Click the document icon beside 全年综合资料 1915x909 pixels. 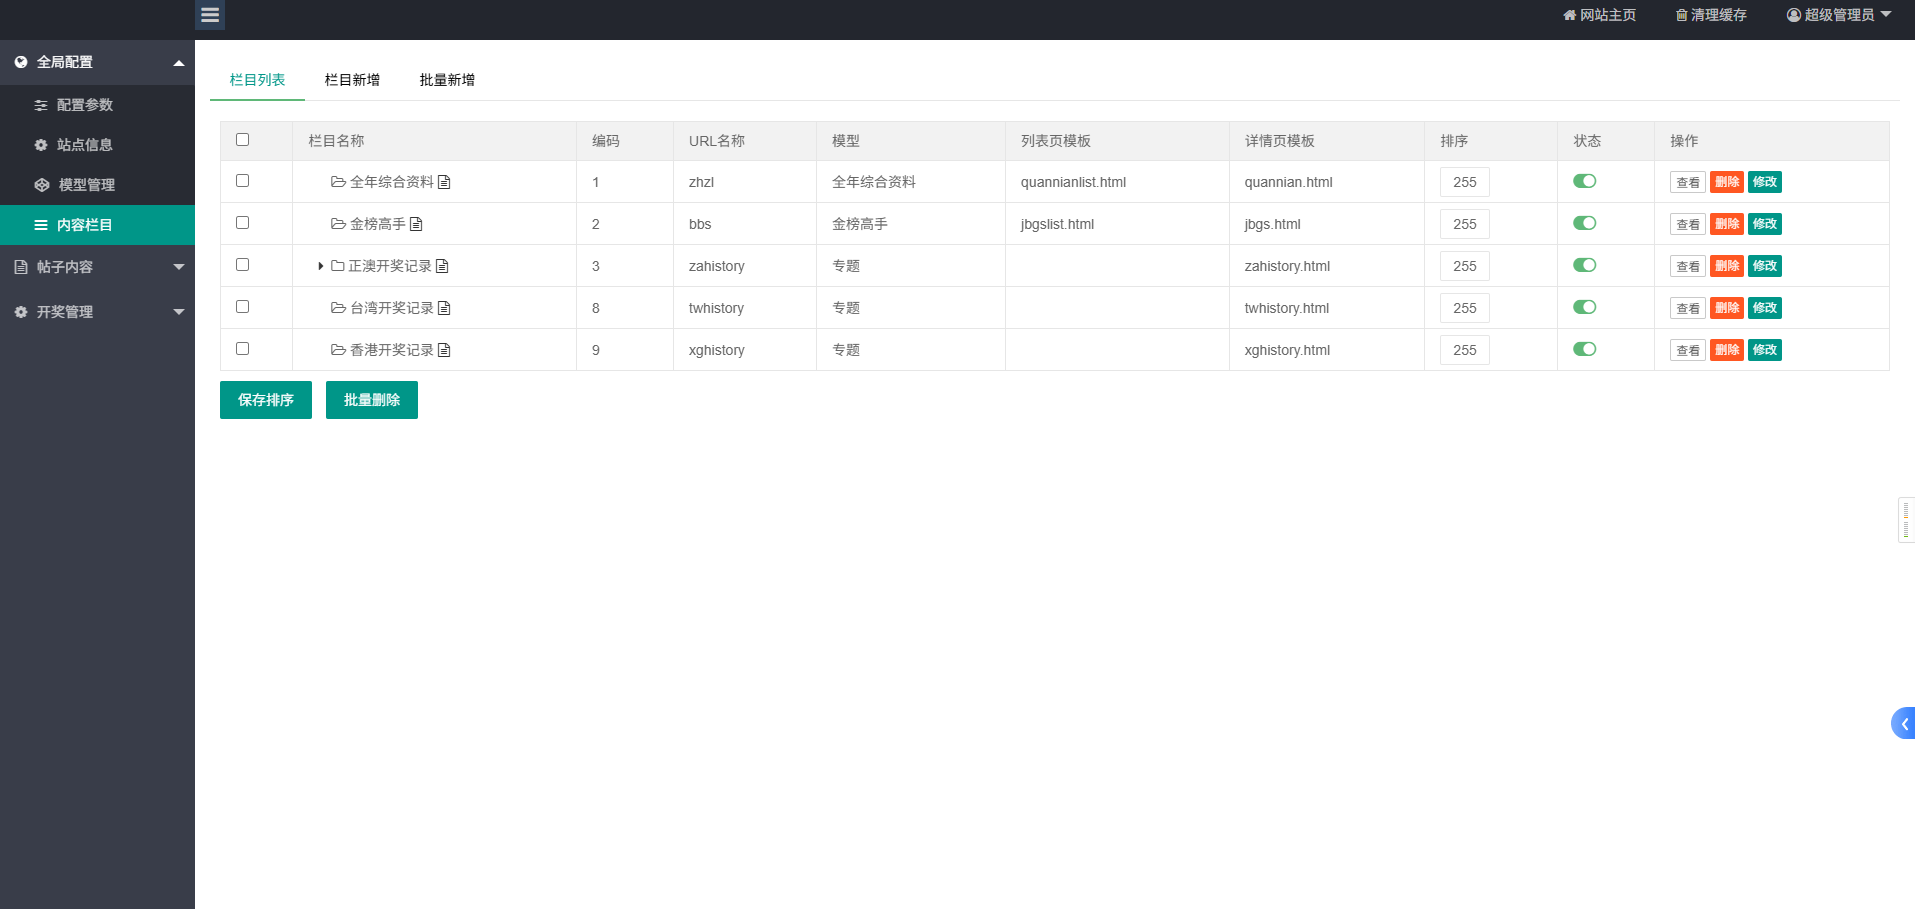(444, 182)
